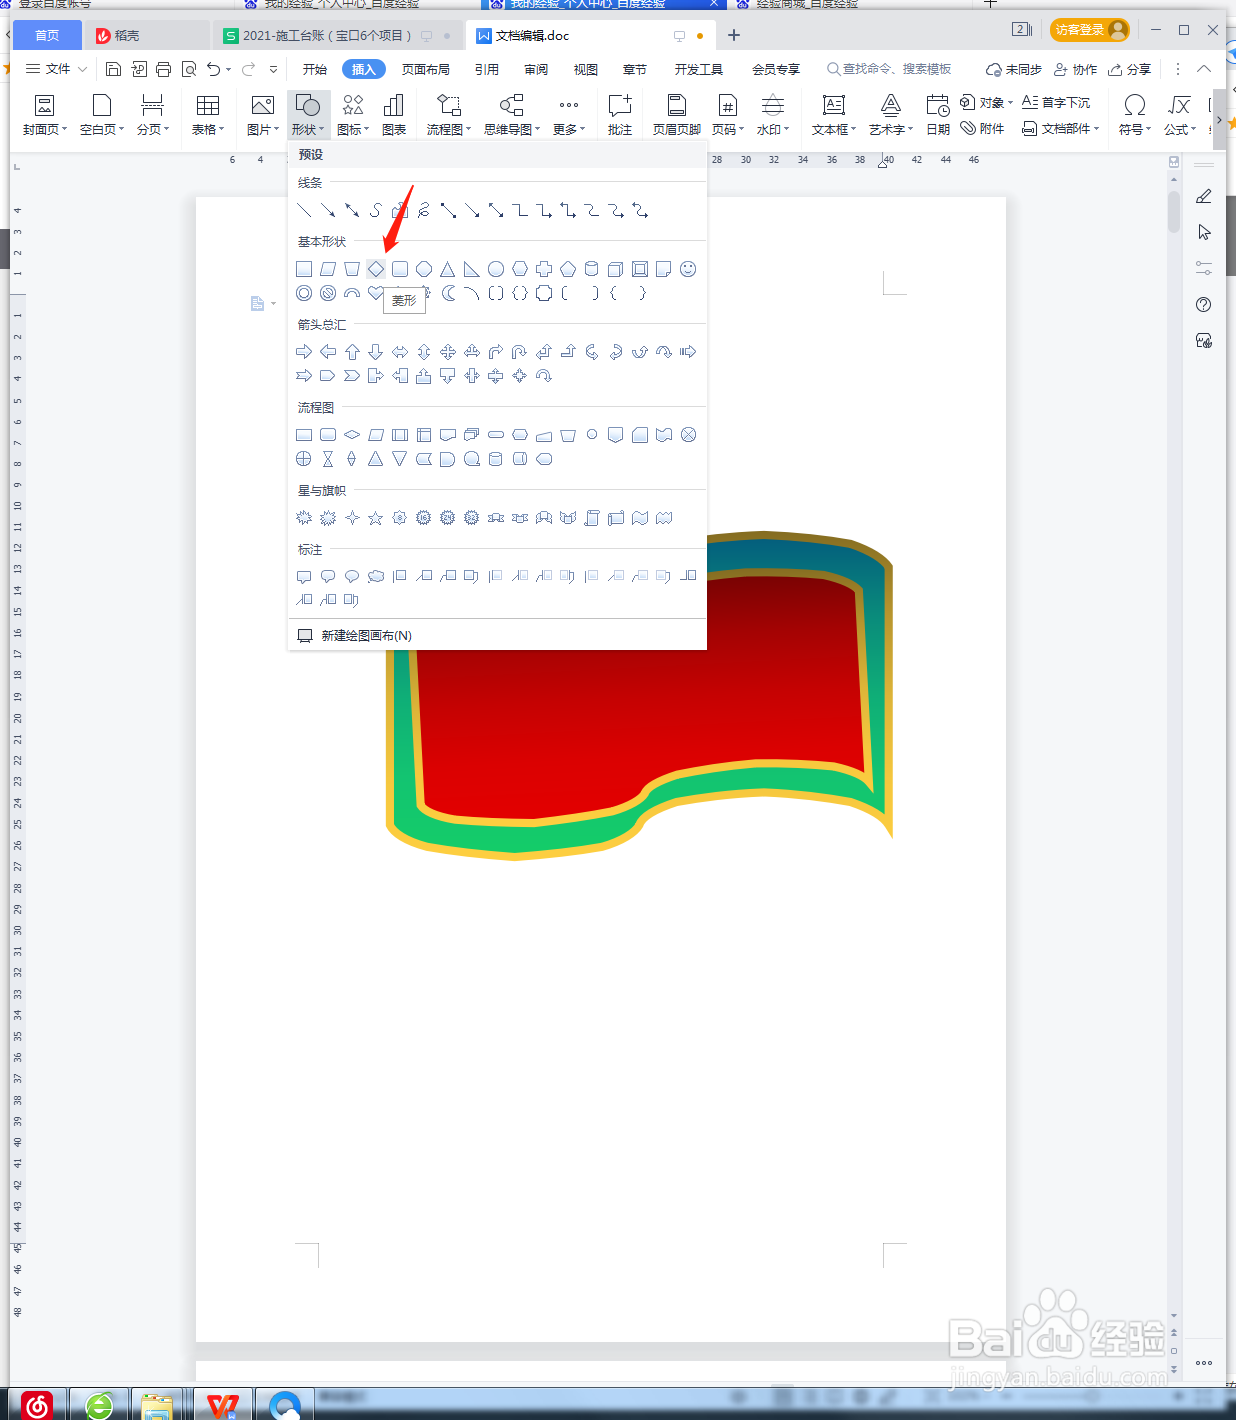Pick the smiley face shape

[x=688, y=269]
